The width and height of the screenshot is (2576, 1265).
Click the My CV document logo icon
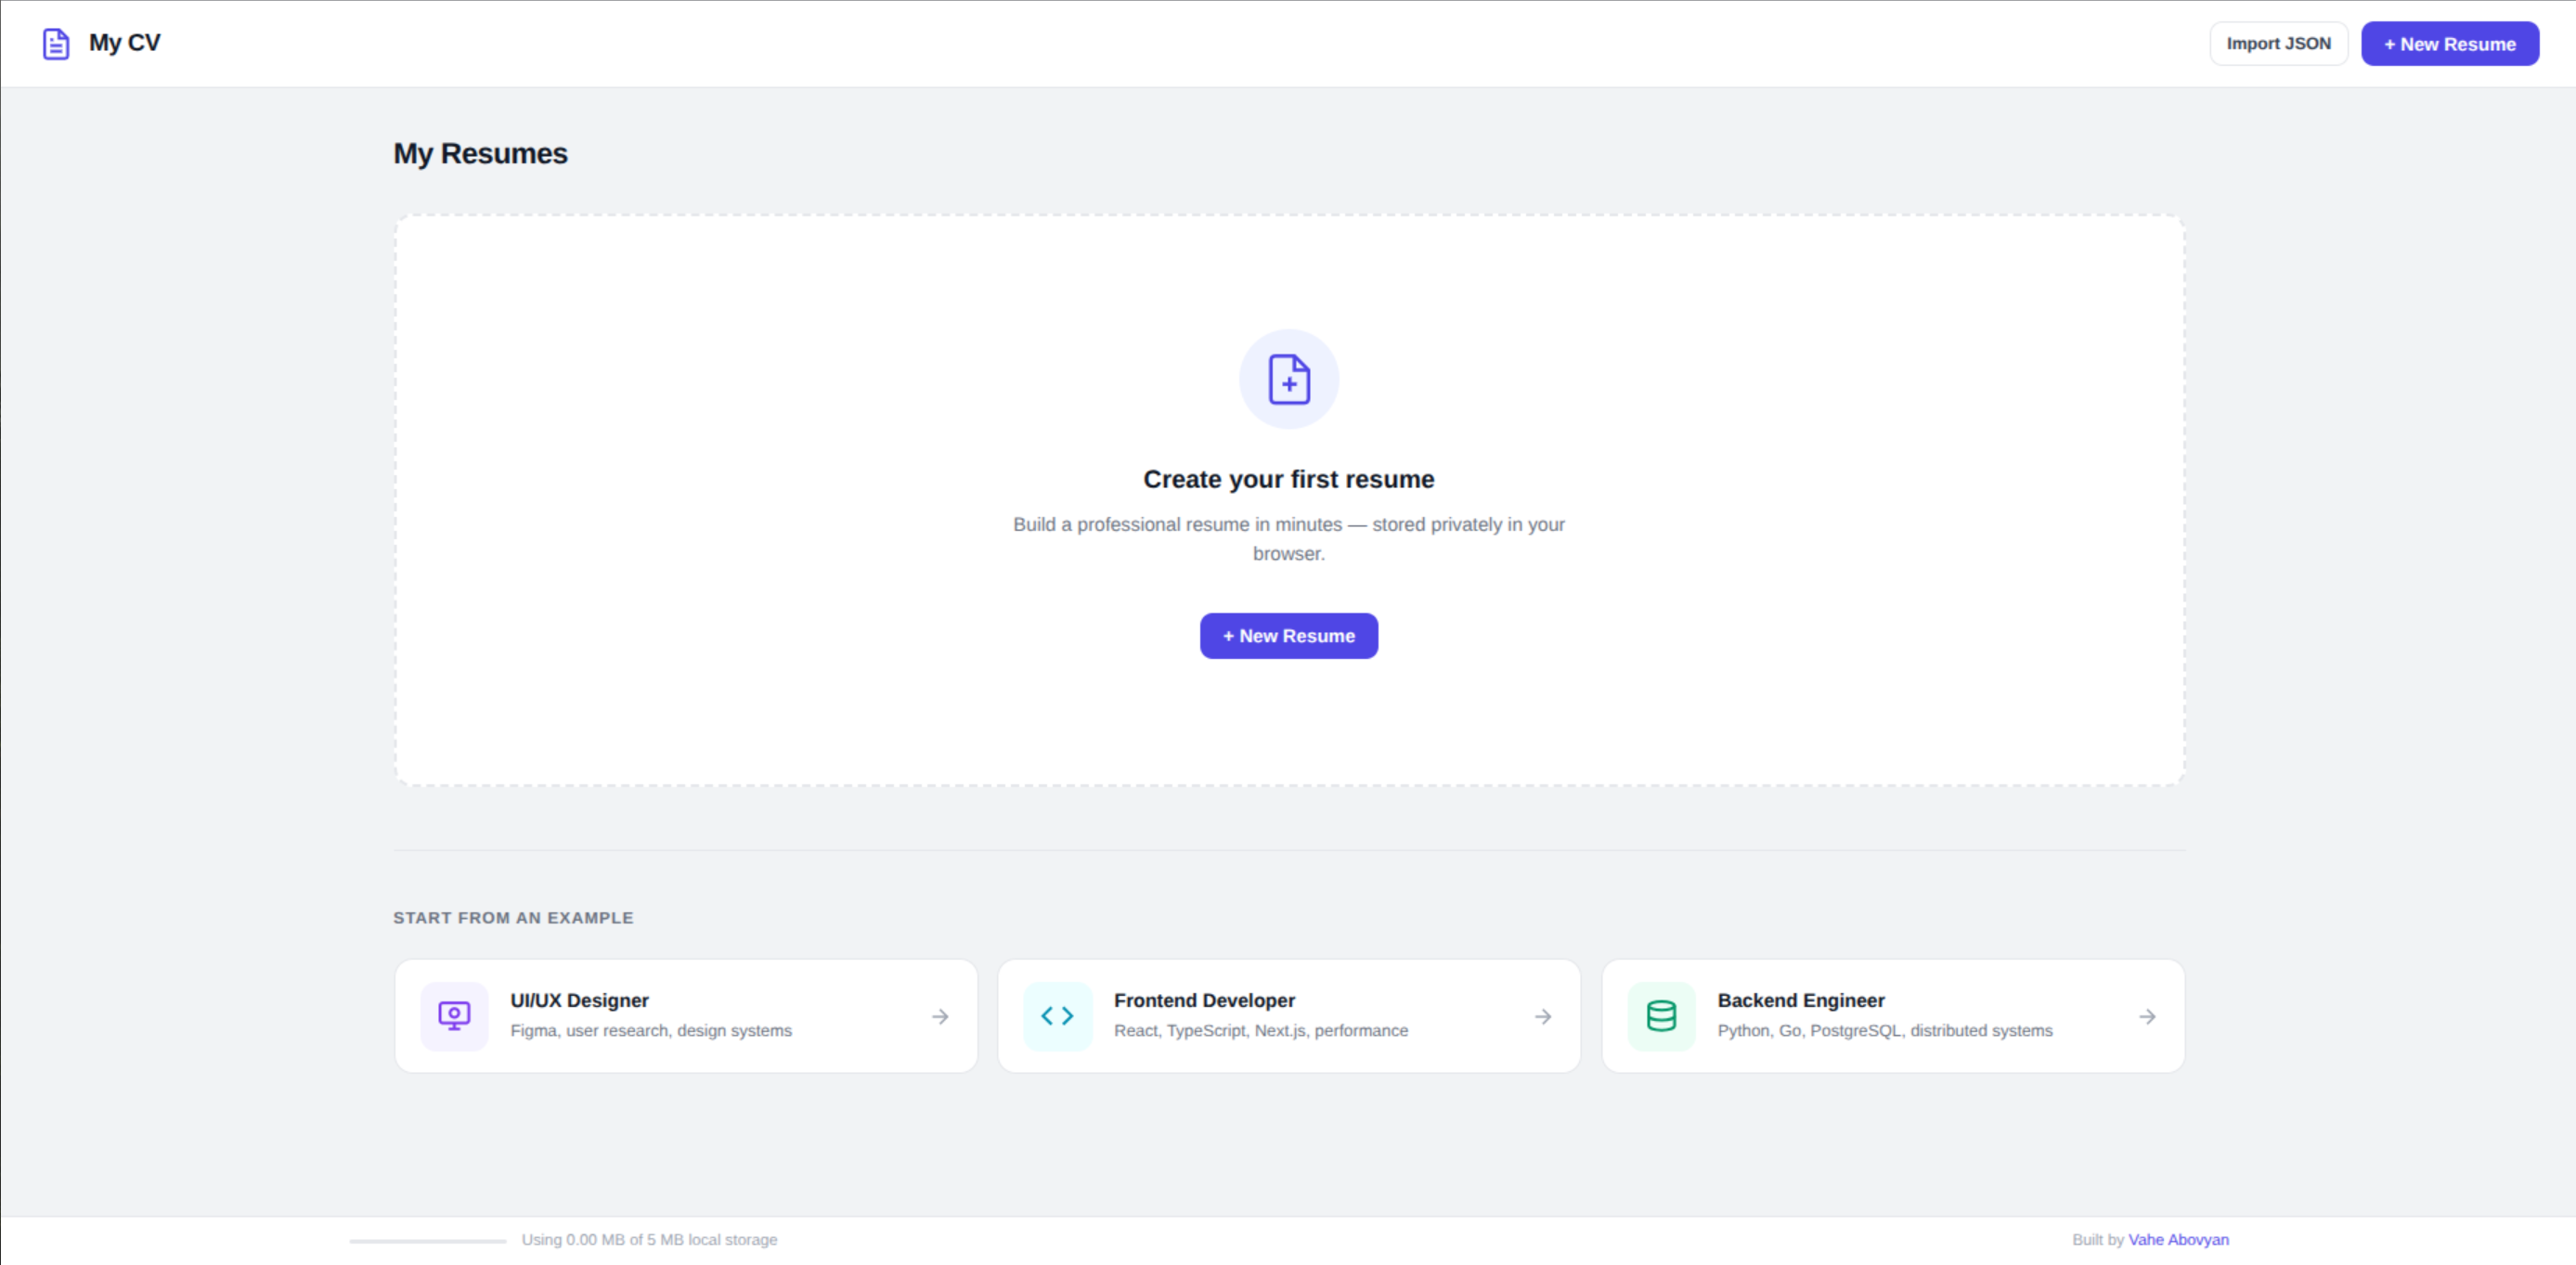(55, 43)
